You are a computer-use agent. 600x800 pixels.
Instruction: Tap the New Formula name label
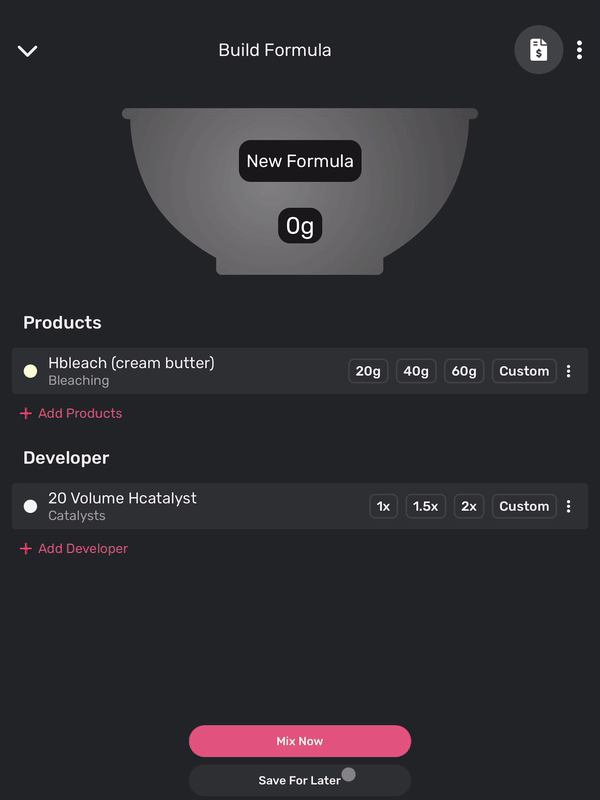(x=300, y=161)
